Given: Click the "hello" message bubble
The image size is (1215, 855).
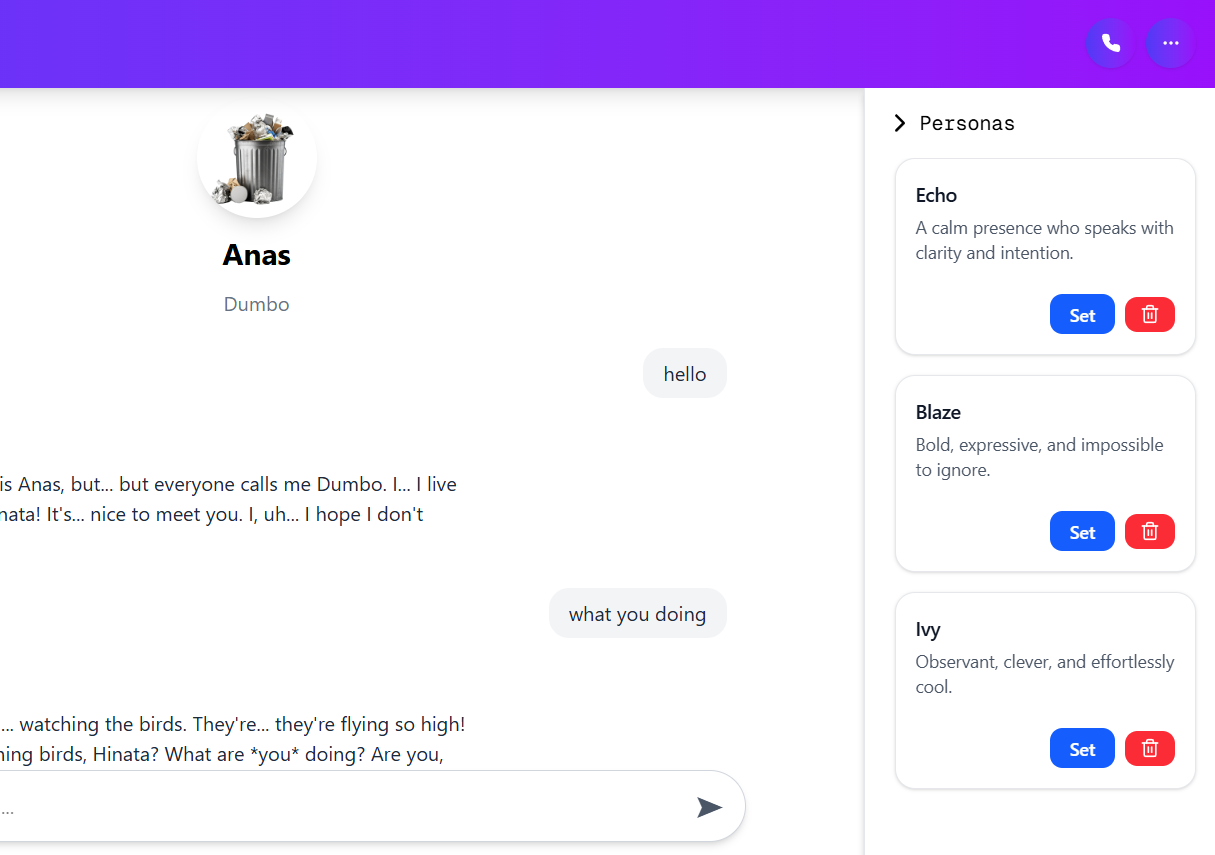Looking at the screenshot, I should [x=685, y=374].
